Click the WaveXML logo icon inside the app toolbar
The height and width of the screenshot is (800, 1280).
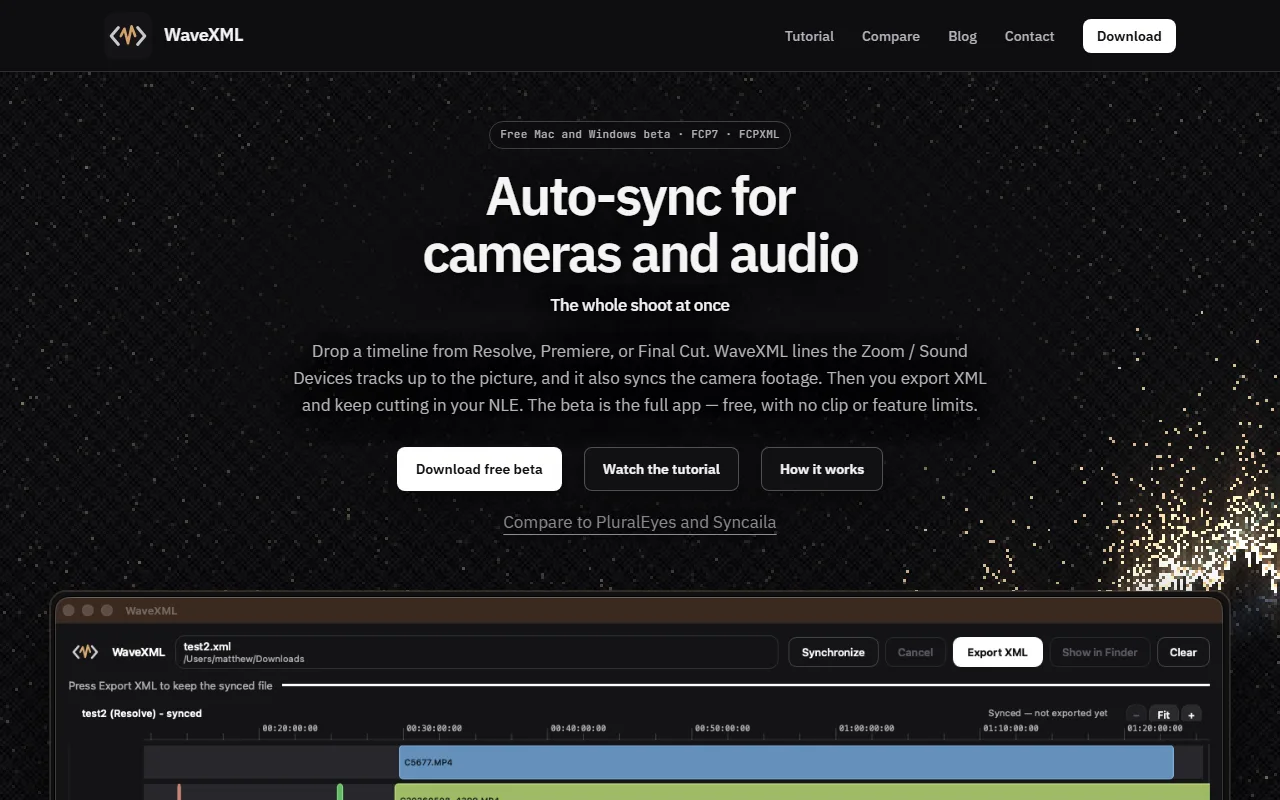(x=85, y=652)
